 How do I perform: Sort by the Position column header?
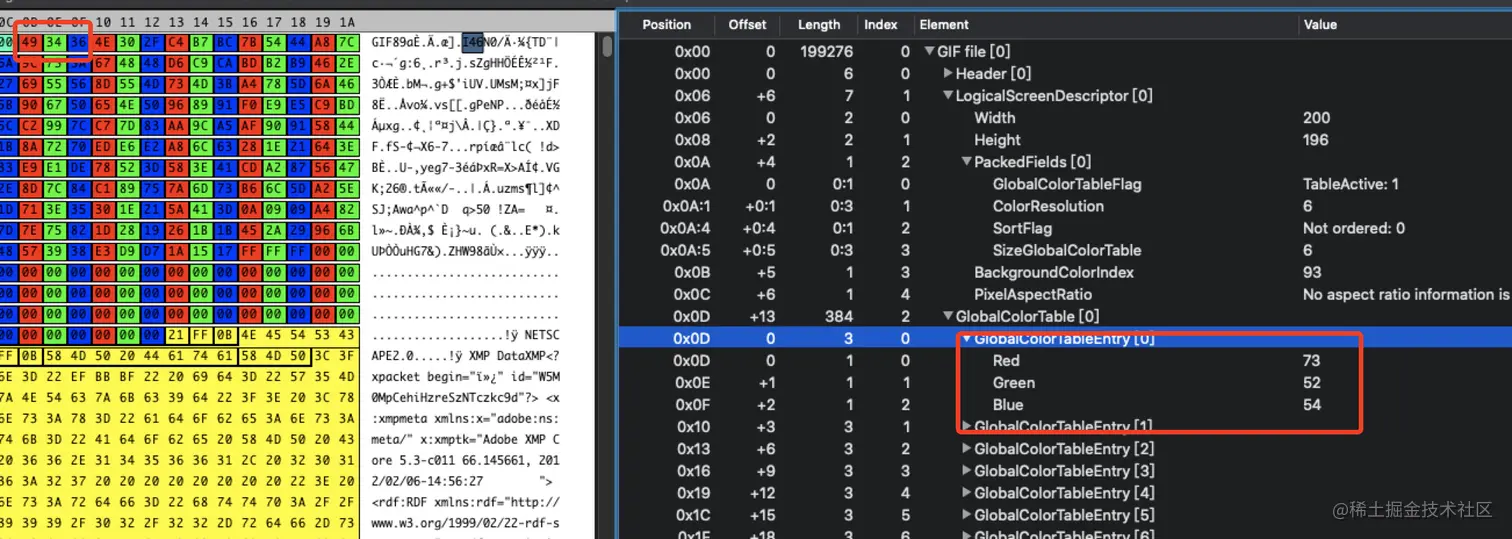(x=666, y=25)
